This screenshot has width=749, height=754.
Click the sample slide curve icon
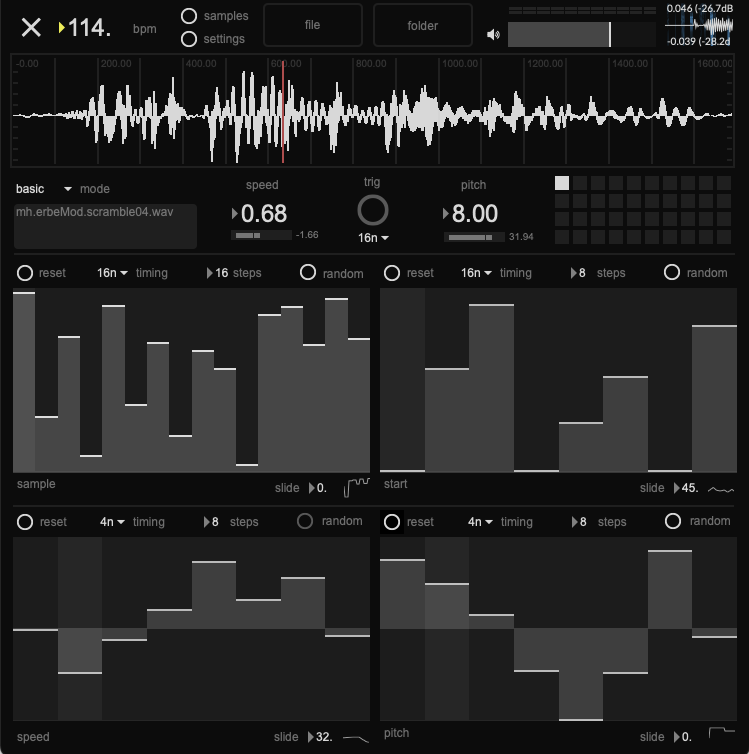(356, 487)
